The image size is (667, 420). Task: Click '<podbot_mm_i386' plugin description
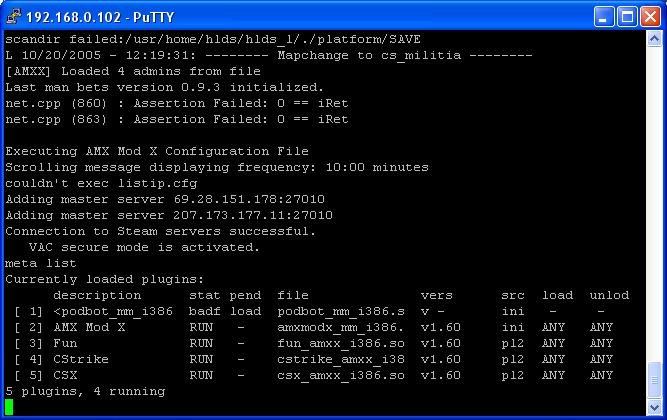[x=113, y=311]
